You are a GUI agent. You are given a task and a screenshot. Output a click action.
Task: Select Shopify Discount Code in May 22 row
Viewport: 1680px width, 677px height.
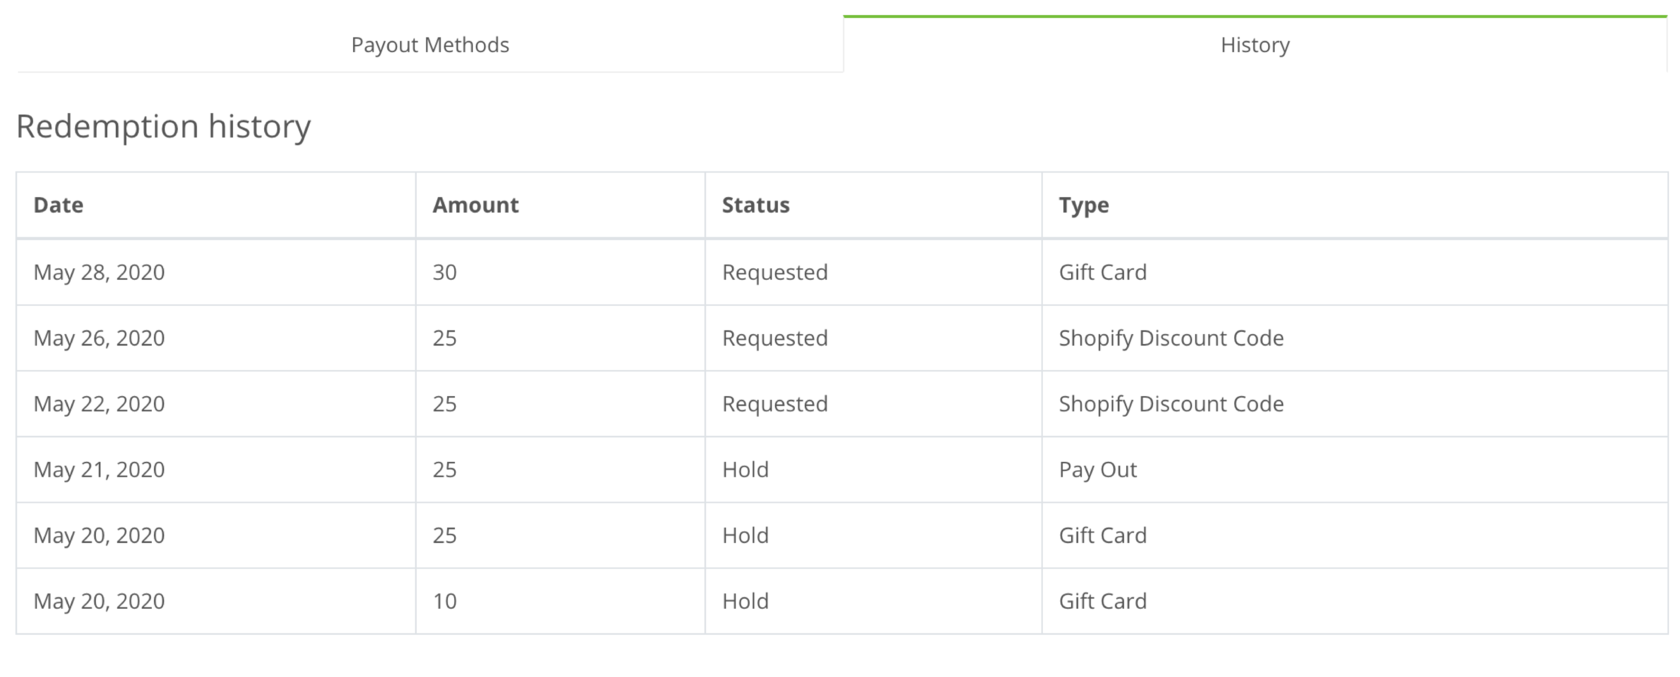tap(1170, 404)
